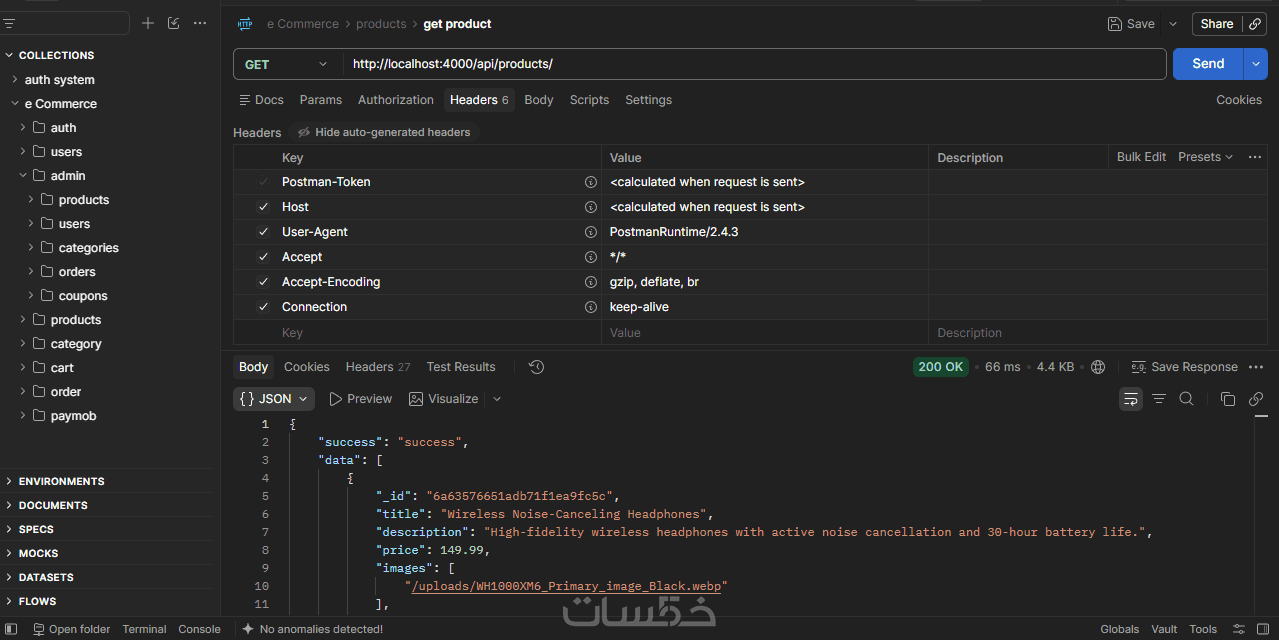Open the GET method dropdown
The width and height of the screenshot is (1279, 640).
point(287,64)
